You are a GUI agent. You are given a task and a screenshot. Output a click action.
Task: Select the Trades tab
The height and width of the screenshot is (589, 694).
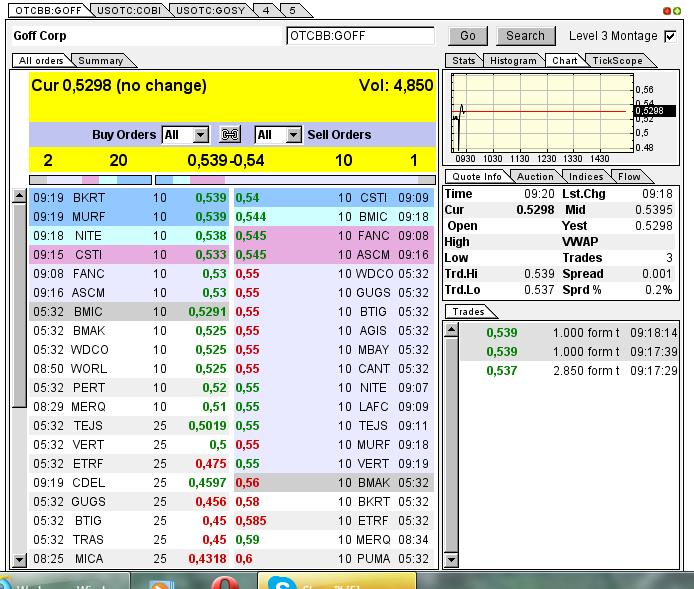(x=468, y=312)
